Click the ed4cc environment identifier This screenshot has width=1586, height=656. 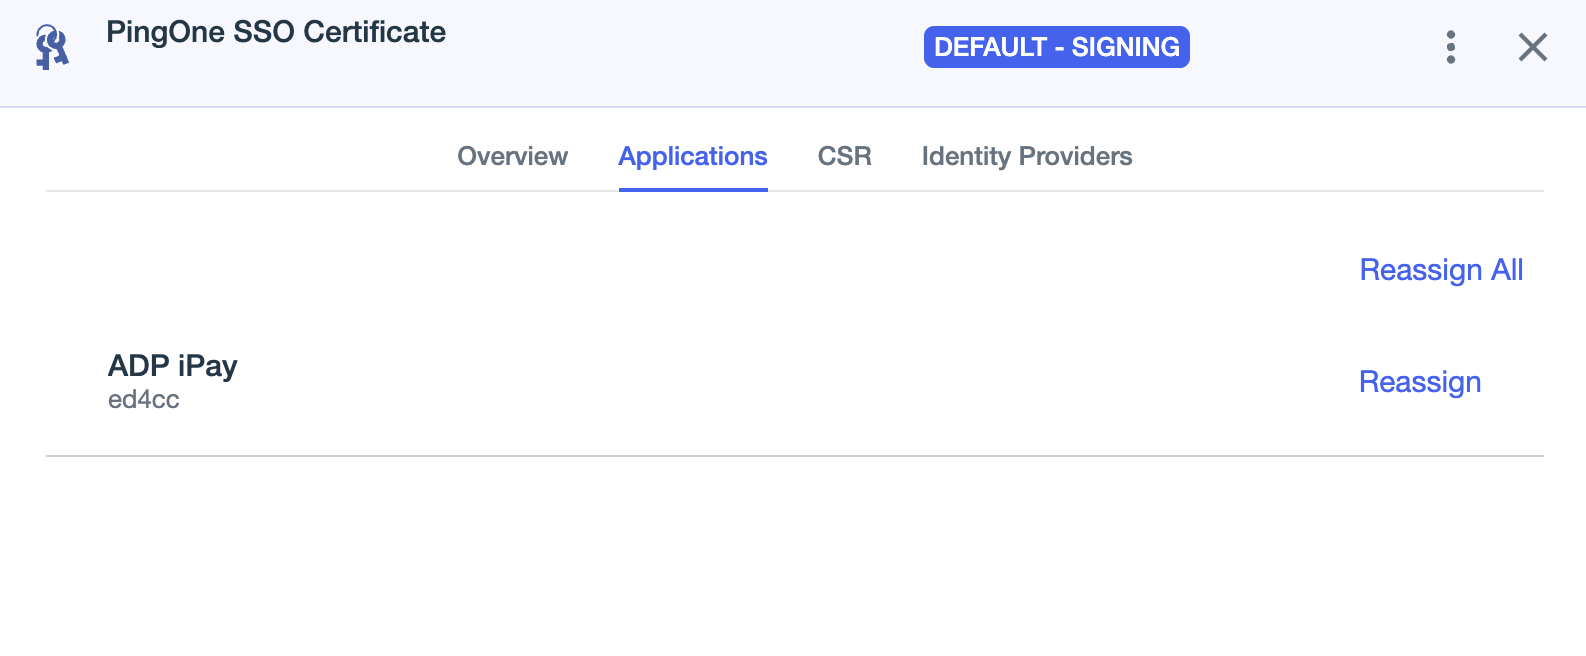pos(144,399)
